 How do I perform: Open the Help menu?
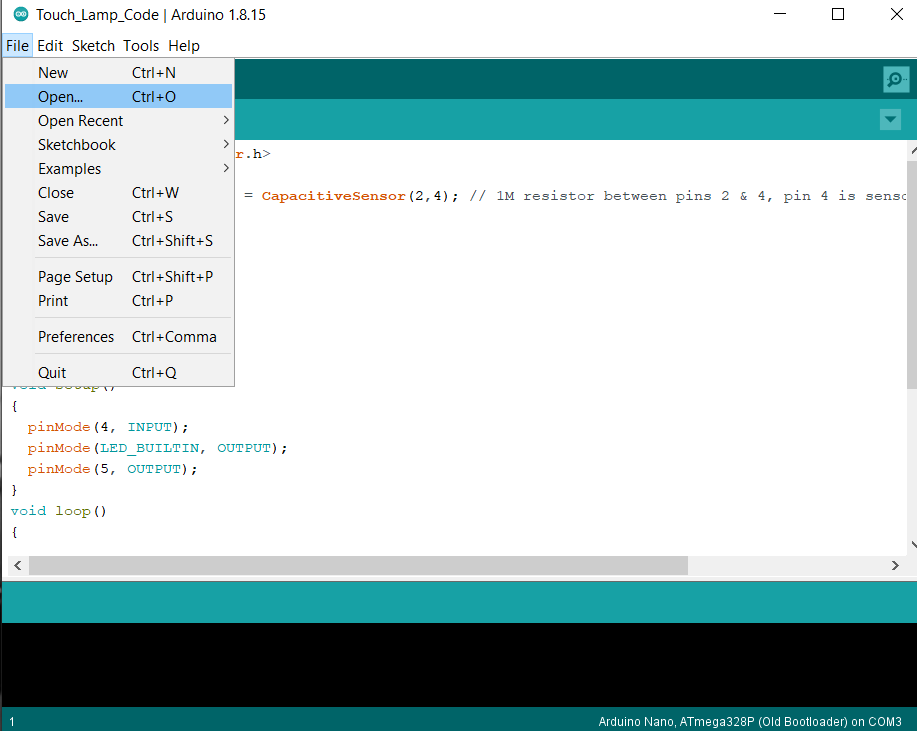click(184, 45)
